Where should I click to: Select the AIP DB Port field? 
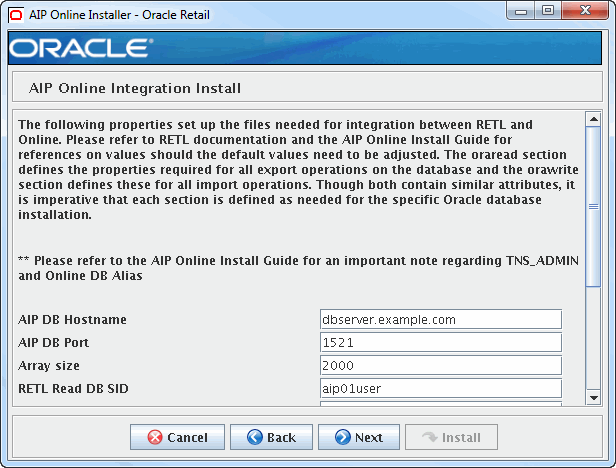(441, 343)
